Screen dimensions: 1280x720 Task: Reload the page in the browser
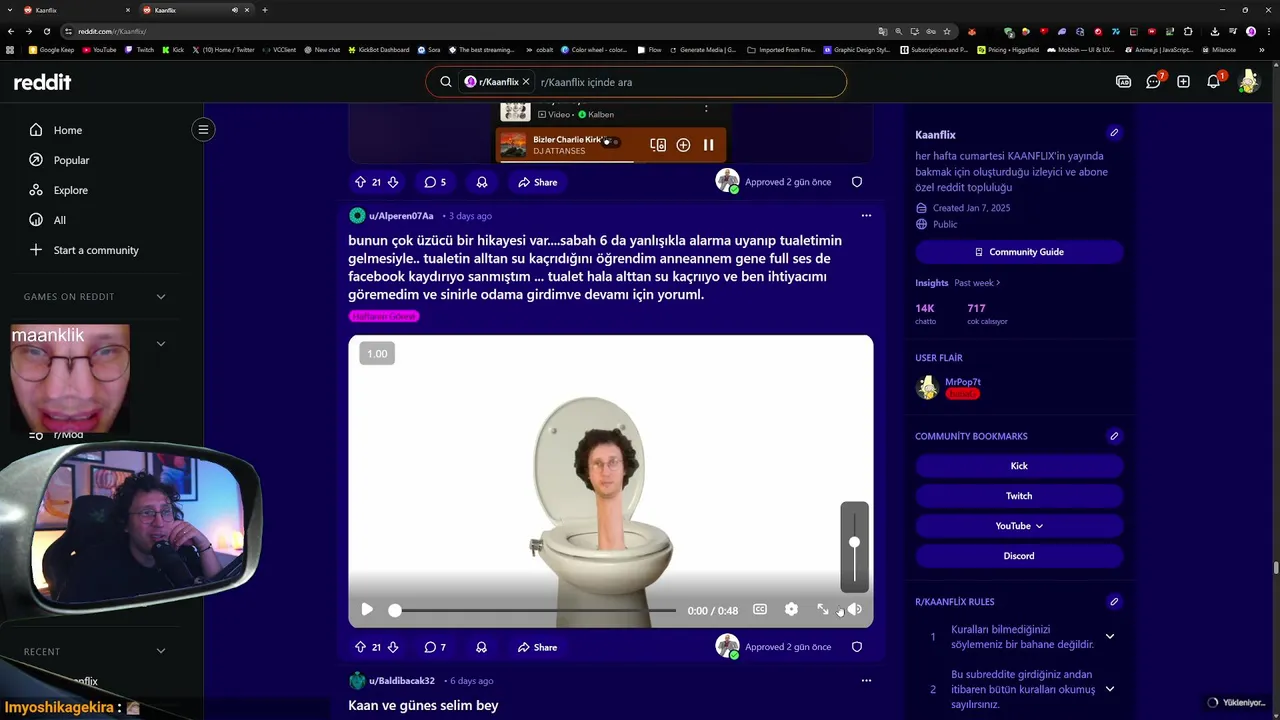[x=47, y=31]
